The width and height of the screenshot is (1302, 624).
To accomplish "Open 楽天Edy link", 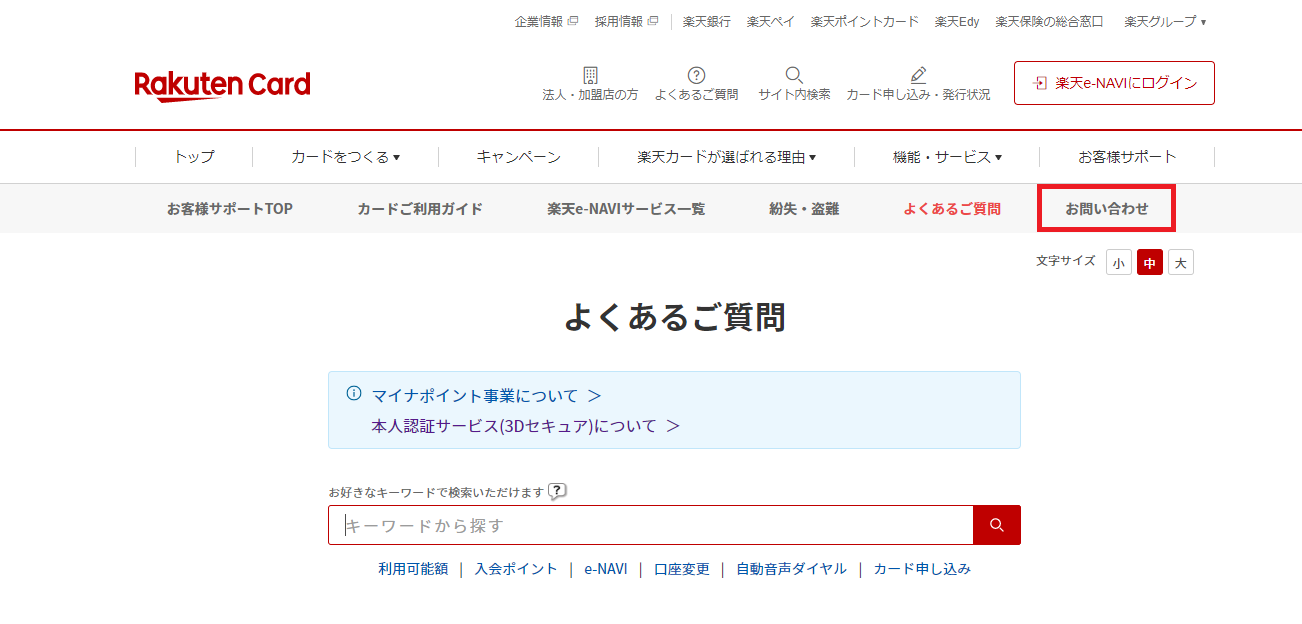I will coord(957,21).
